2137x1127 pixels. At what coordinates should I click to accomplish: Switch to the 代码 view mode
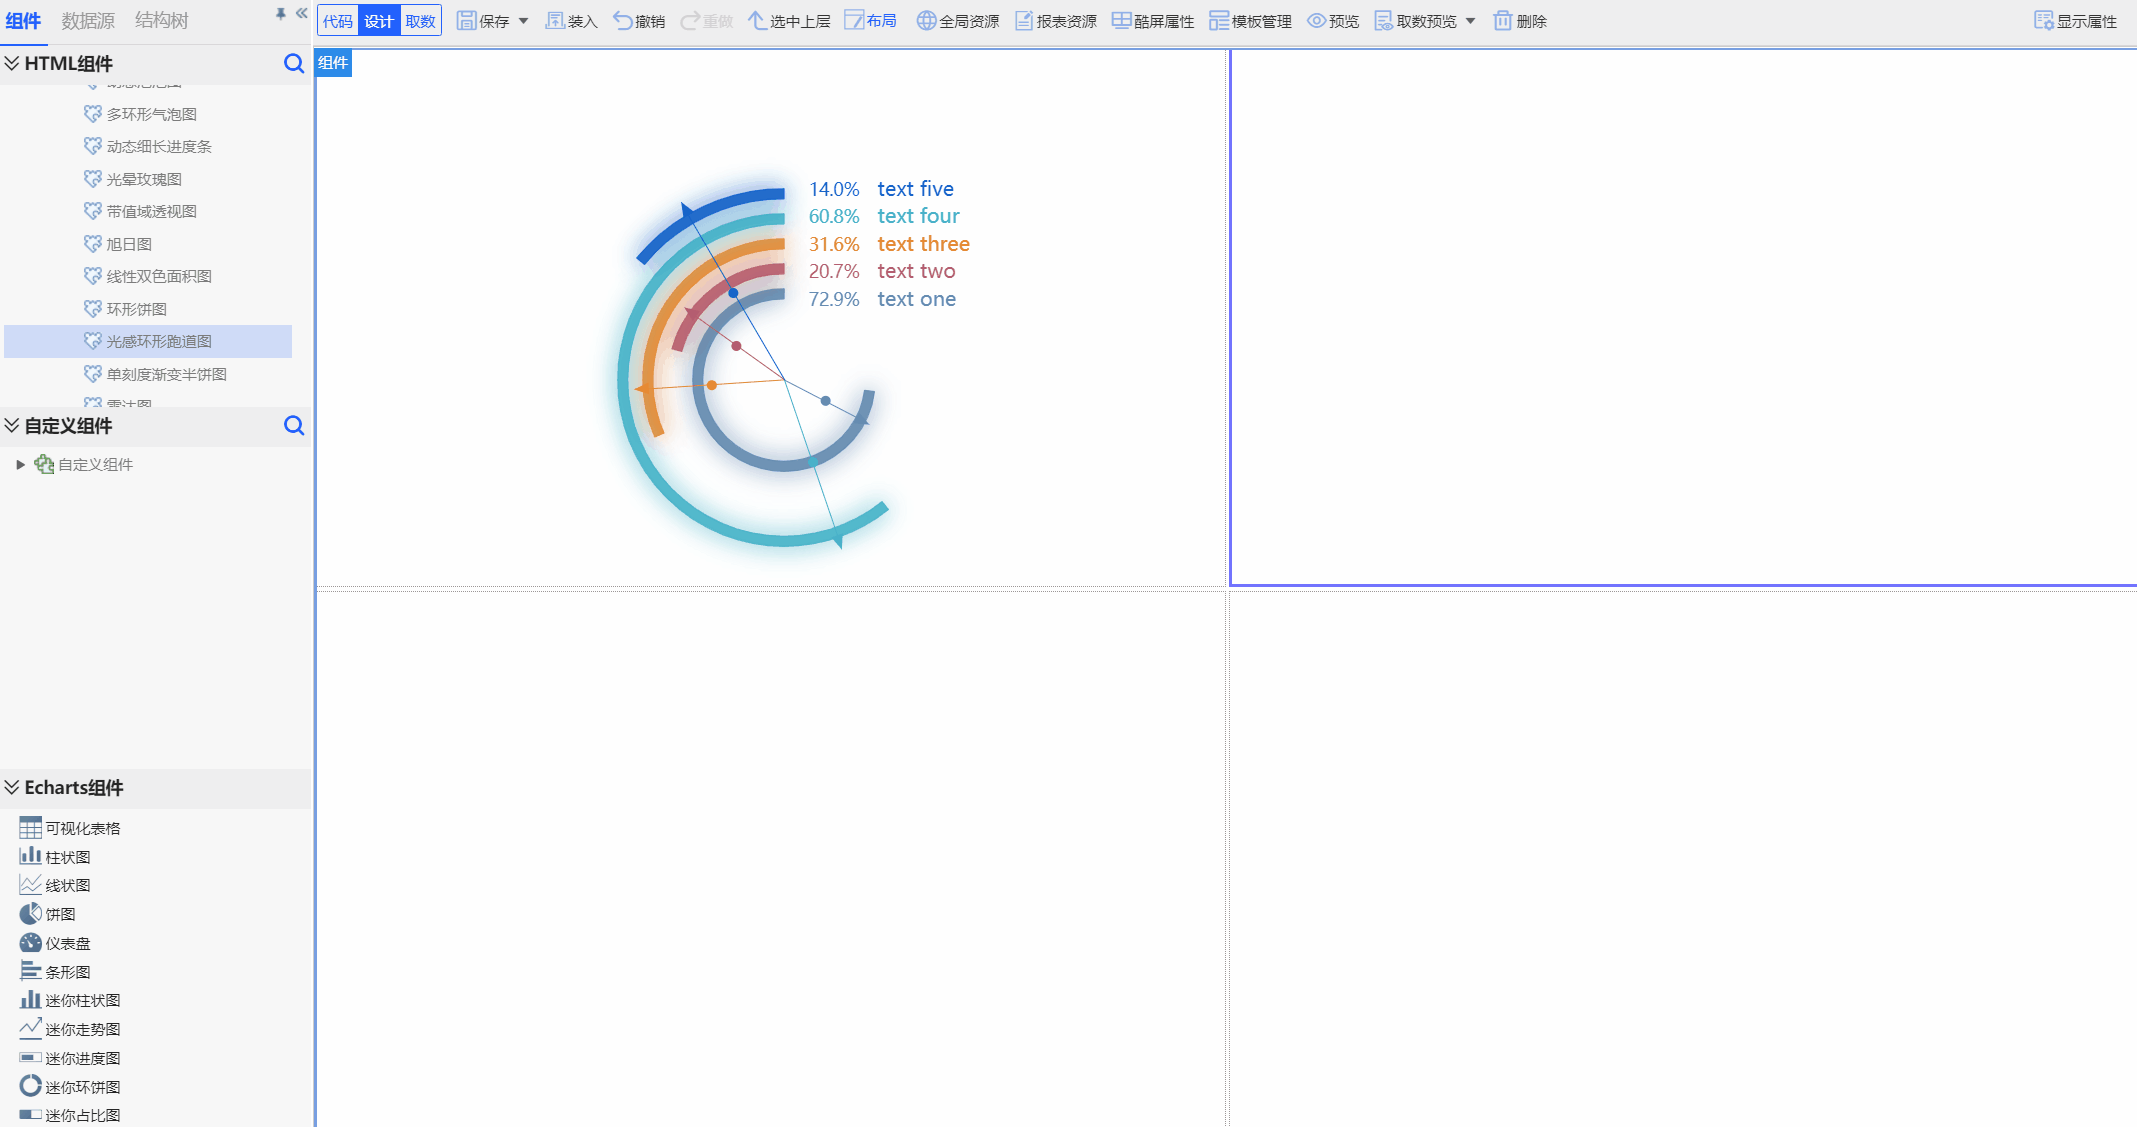point(338,21)
